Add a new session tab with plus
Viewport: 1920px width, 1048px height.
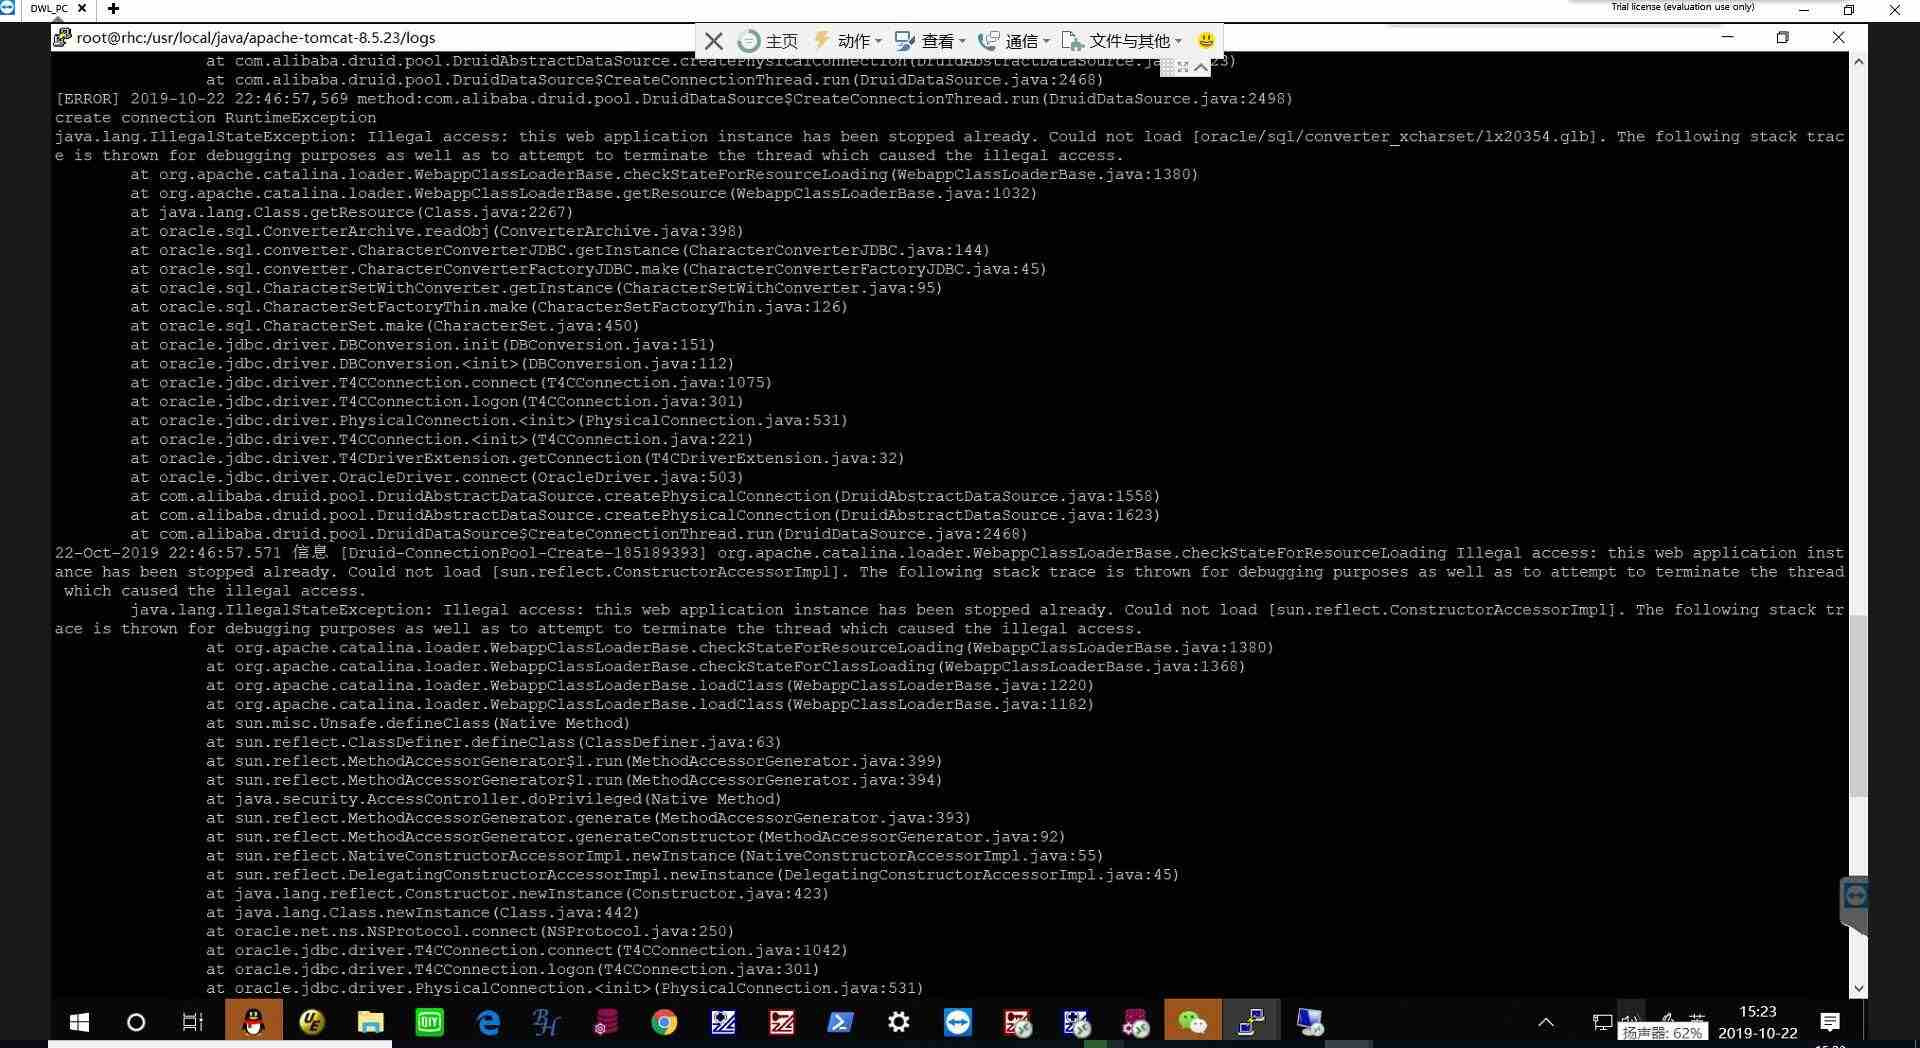click(x=113, y=8)
